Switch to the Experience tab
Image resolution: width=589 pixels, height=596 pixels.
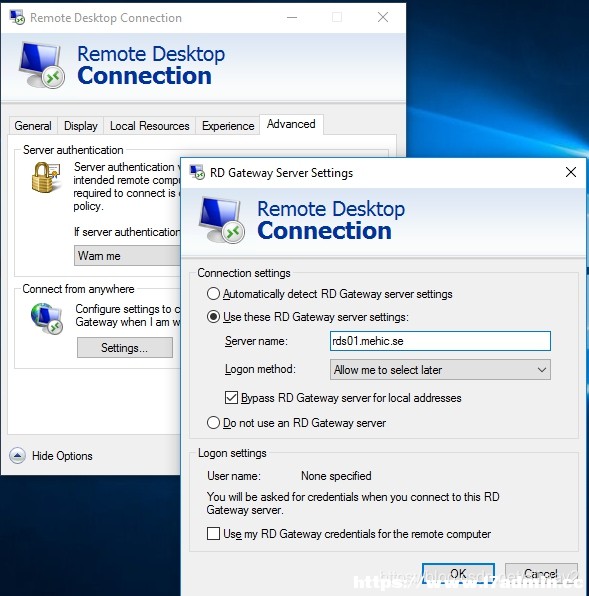tap(228, 126)
